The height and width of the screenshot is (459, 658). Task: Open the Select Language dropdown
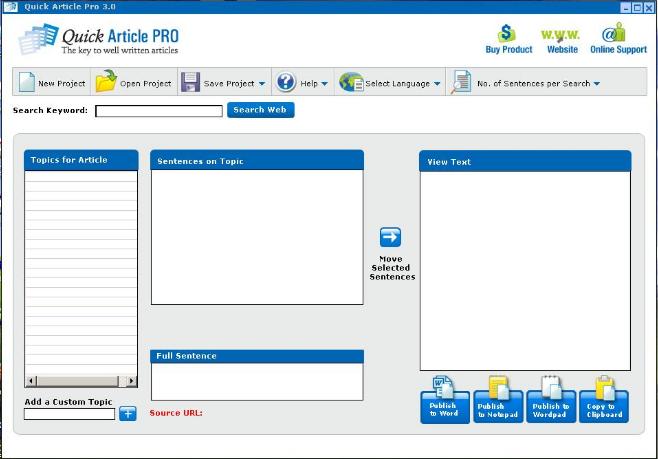437,84
